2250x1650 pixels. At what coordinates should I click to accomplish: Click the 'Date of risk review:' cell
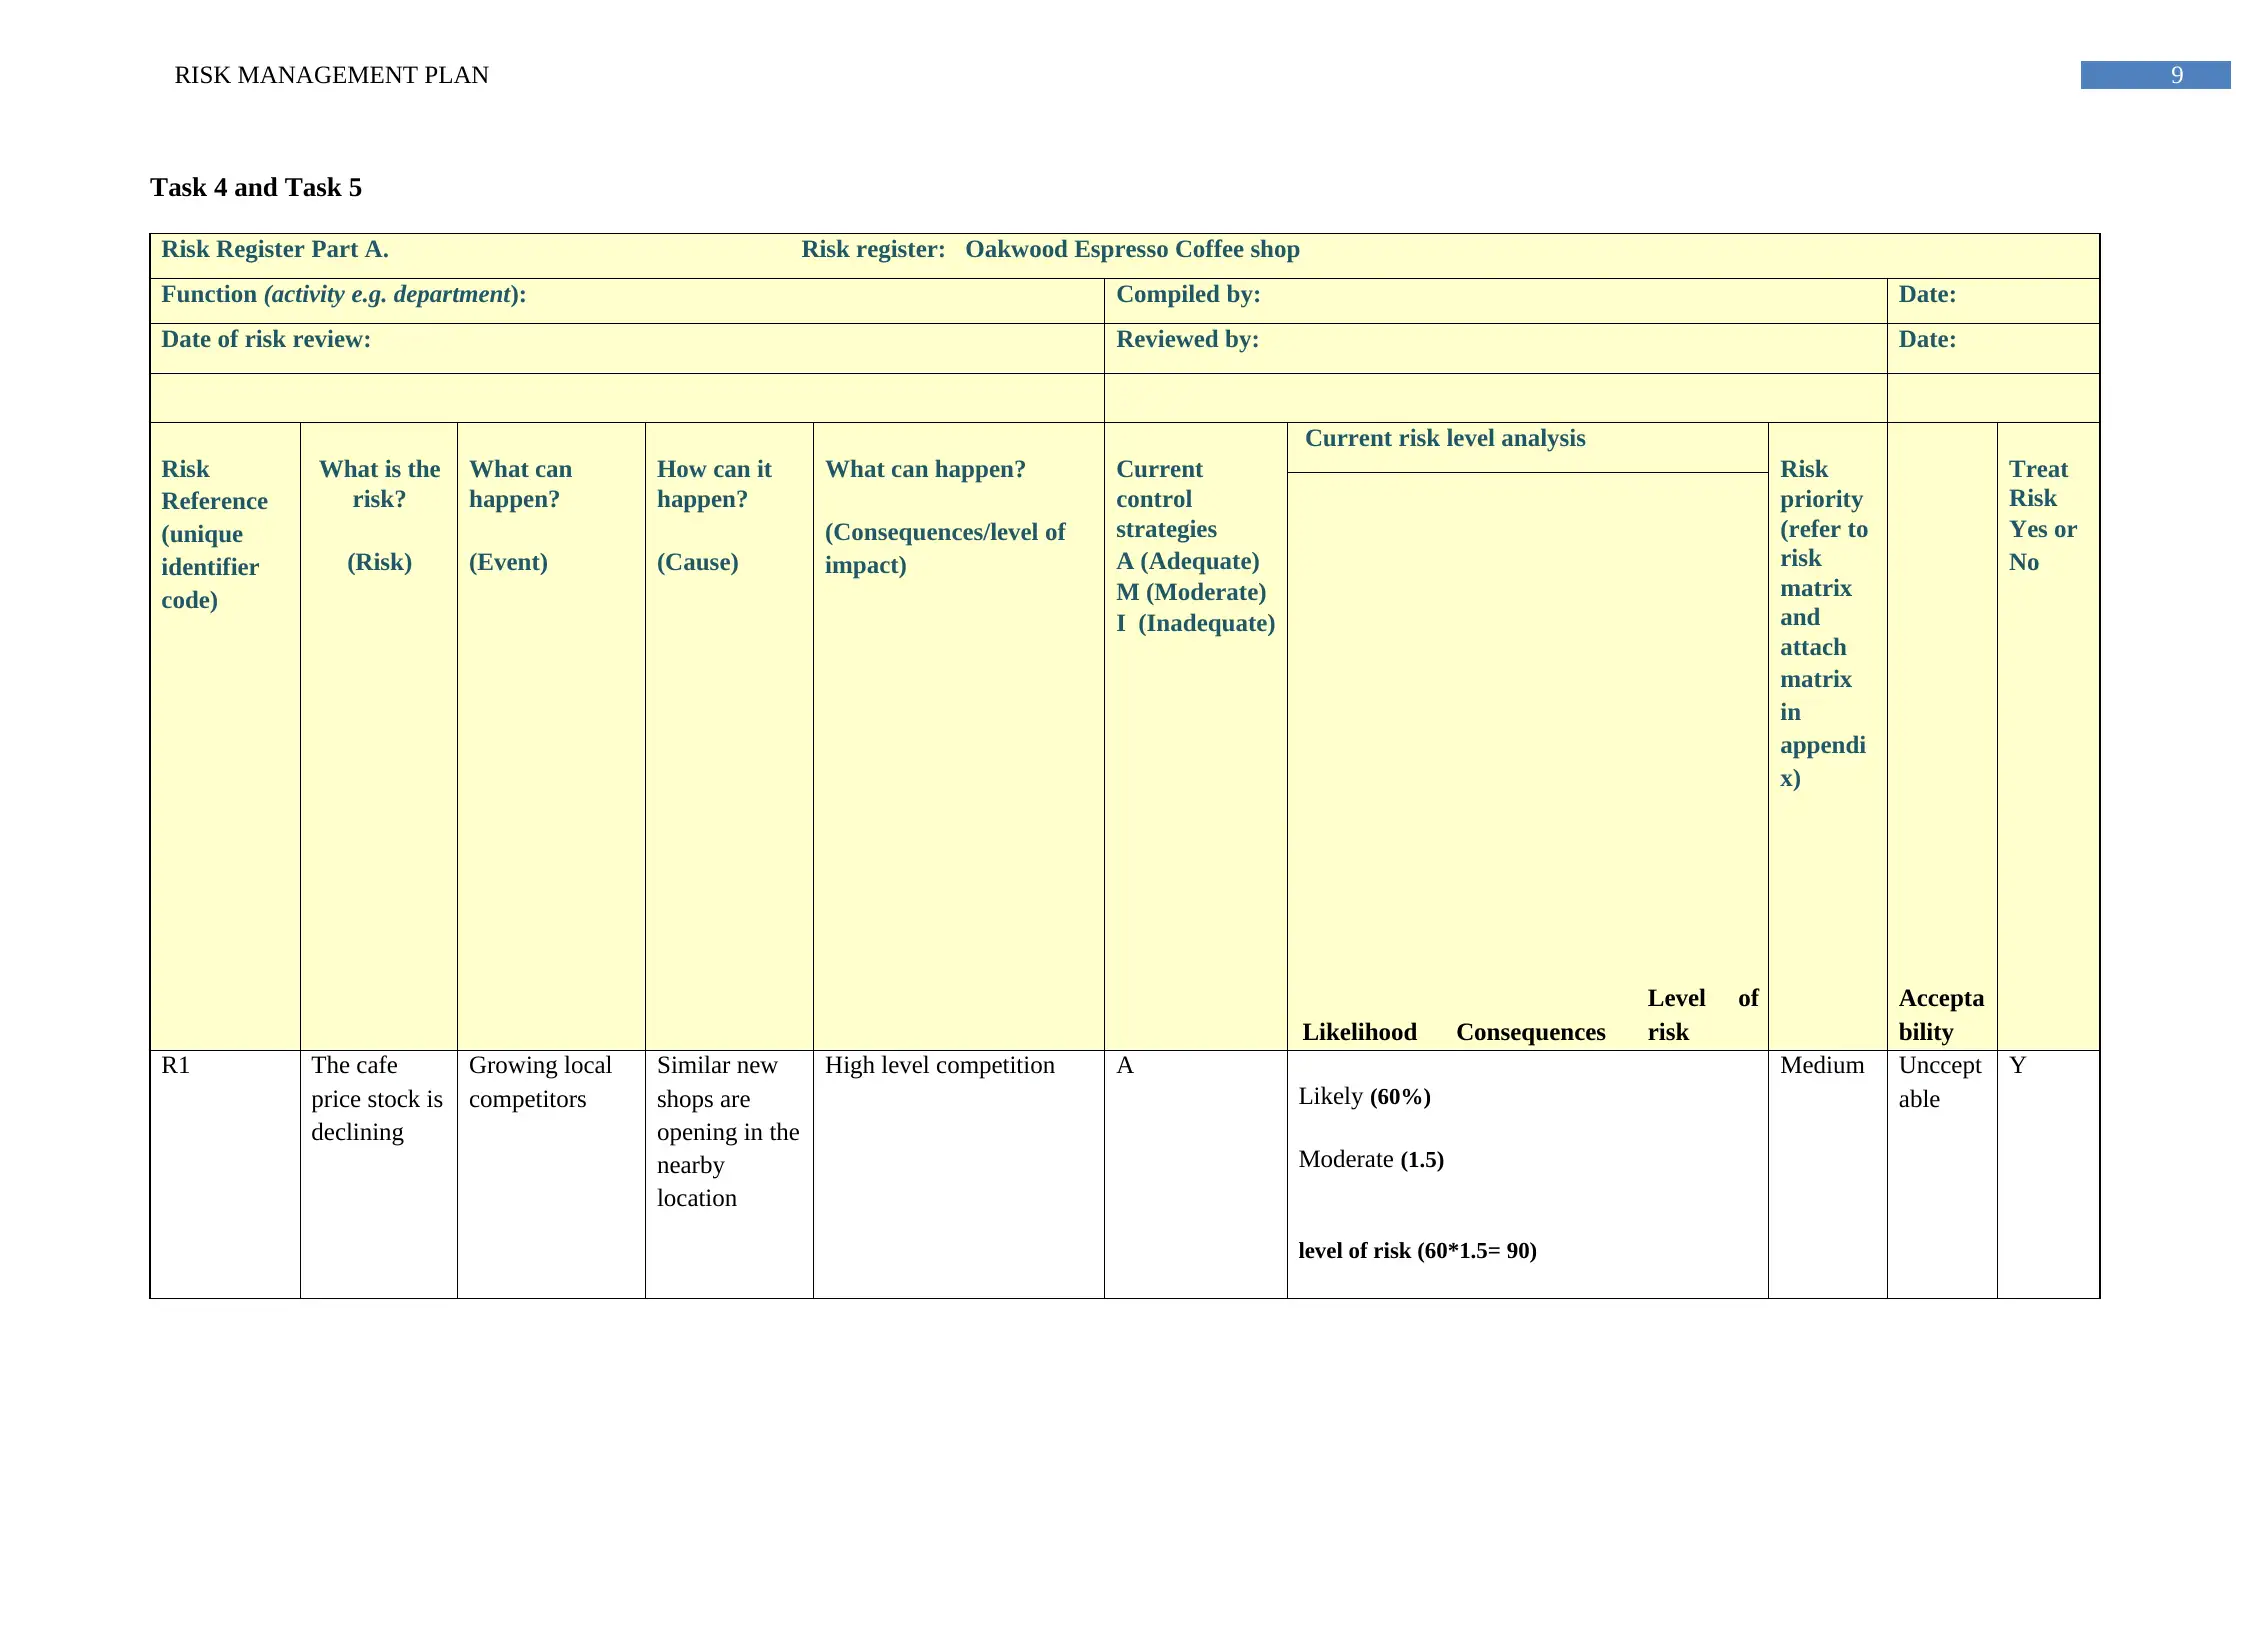pyautogui.click(x=627, y=348)
